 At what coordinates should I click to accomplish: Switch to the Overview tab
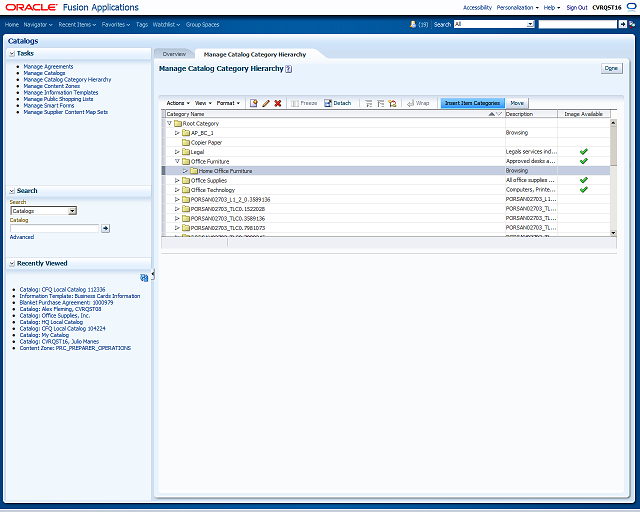tap(174, 54)
